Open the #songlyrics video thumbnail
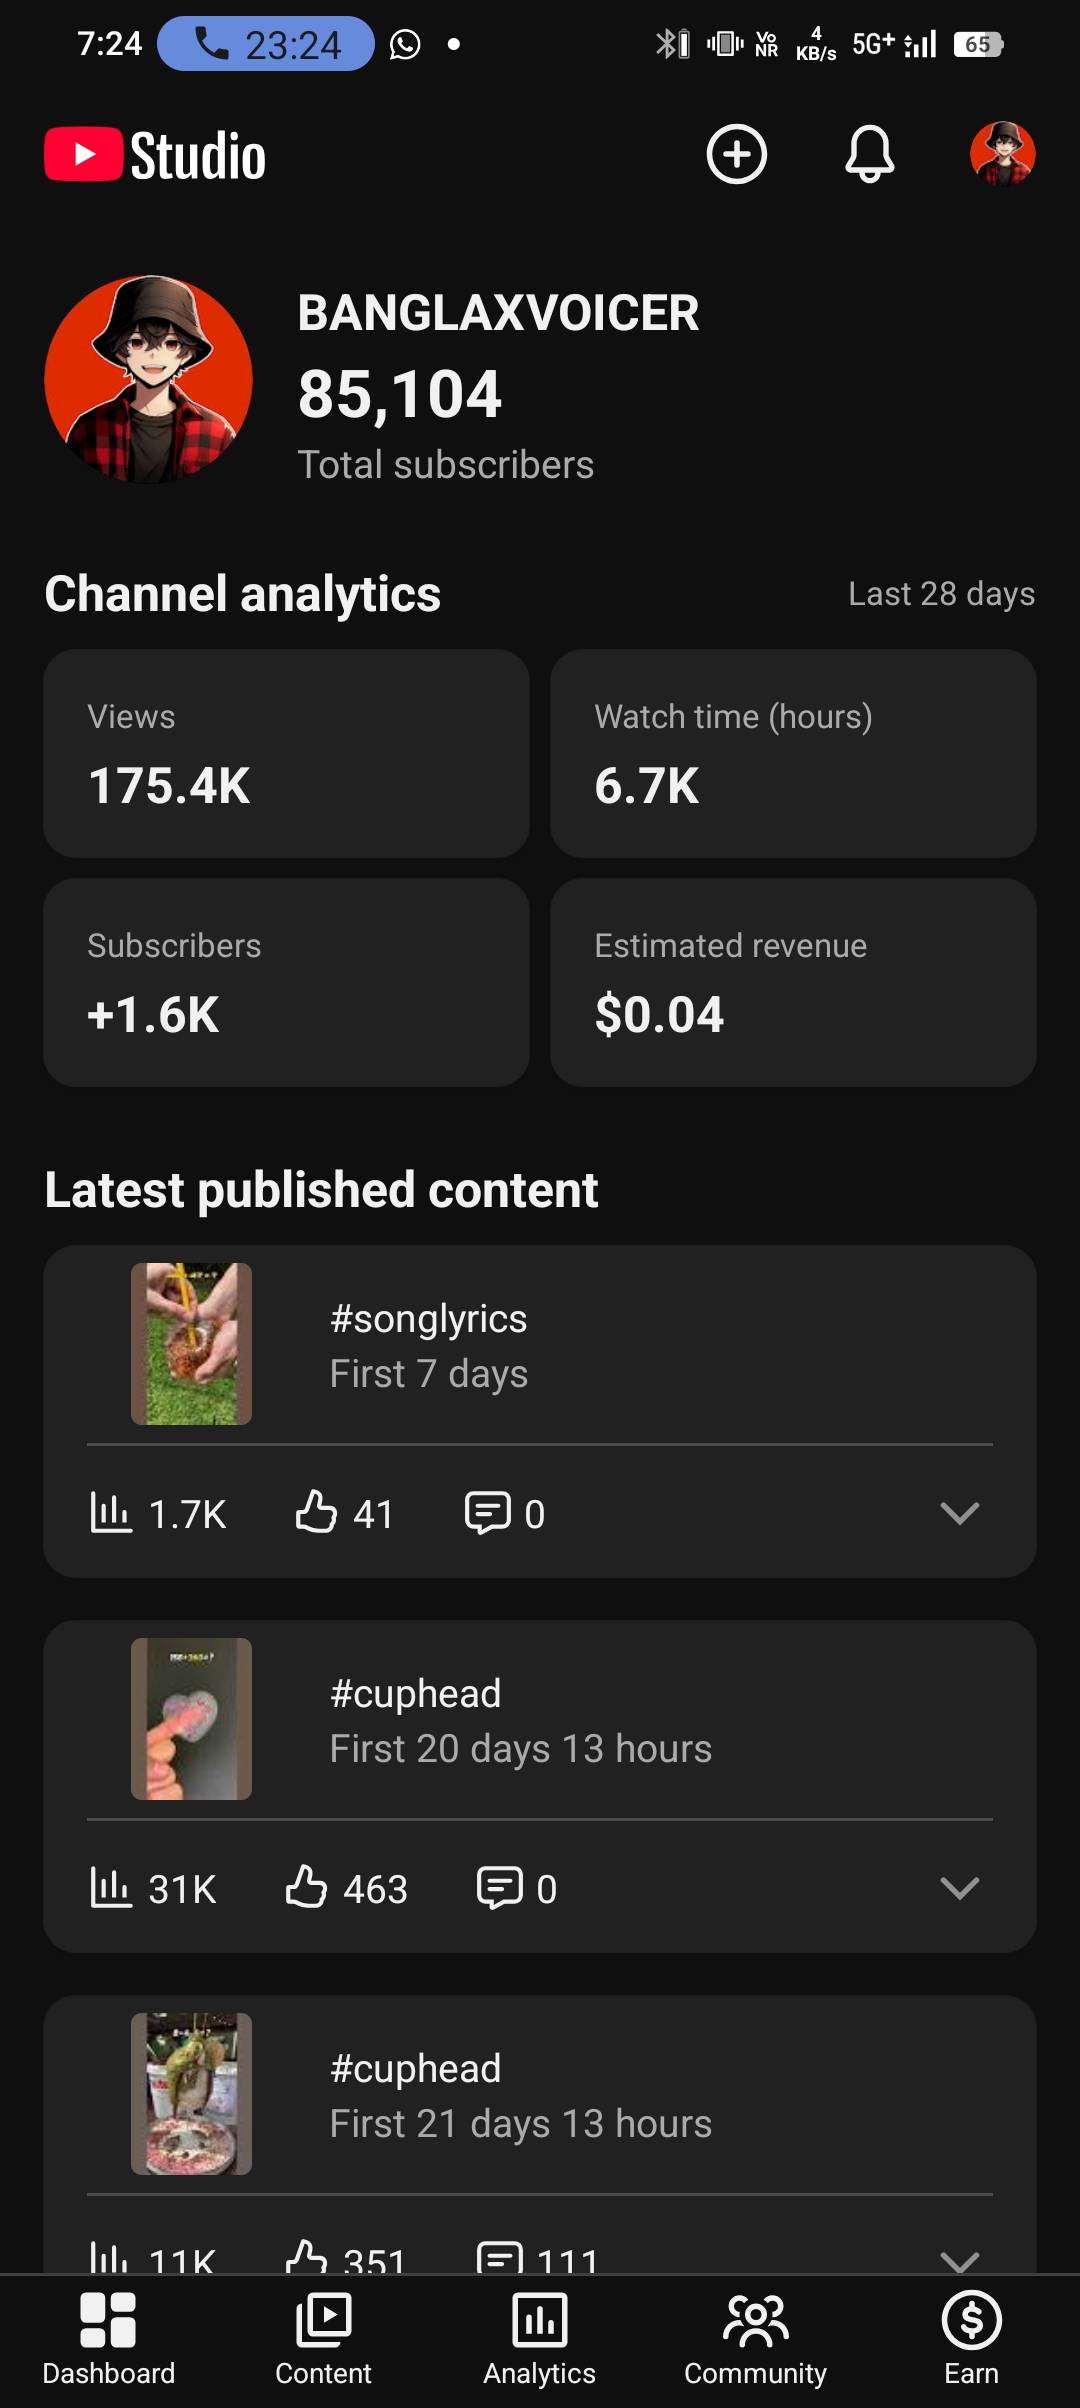1080x2408 pixels. coord(191,1343)
